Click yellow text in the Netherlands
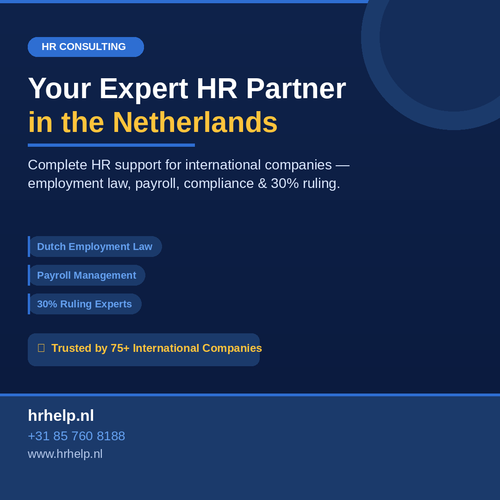The height and width of the screenshot is (500, 500). [153, 122]
